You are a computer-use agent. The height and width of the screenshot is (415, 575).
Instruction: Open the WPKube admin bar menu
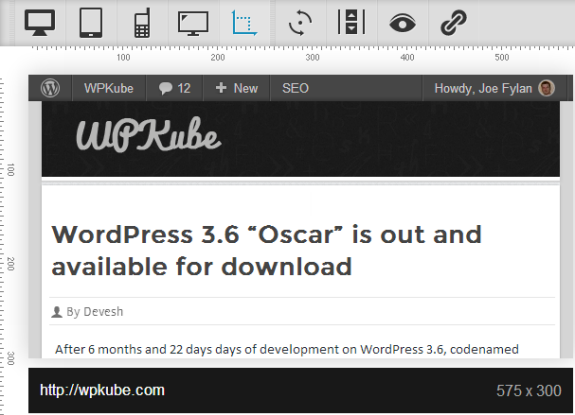tap(109, 88)
